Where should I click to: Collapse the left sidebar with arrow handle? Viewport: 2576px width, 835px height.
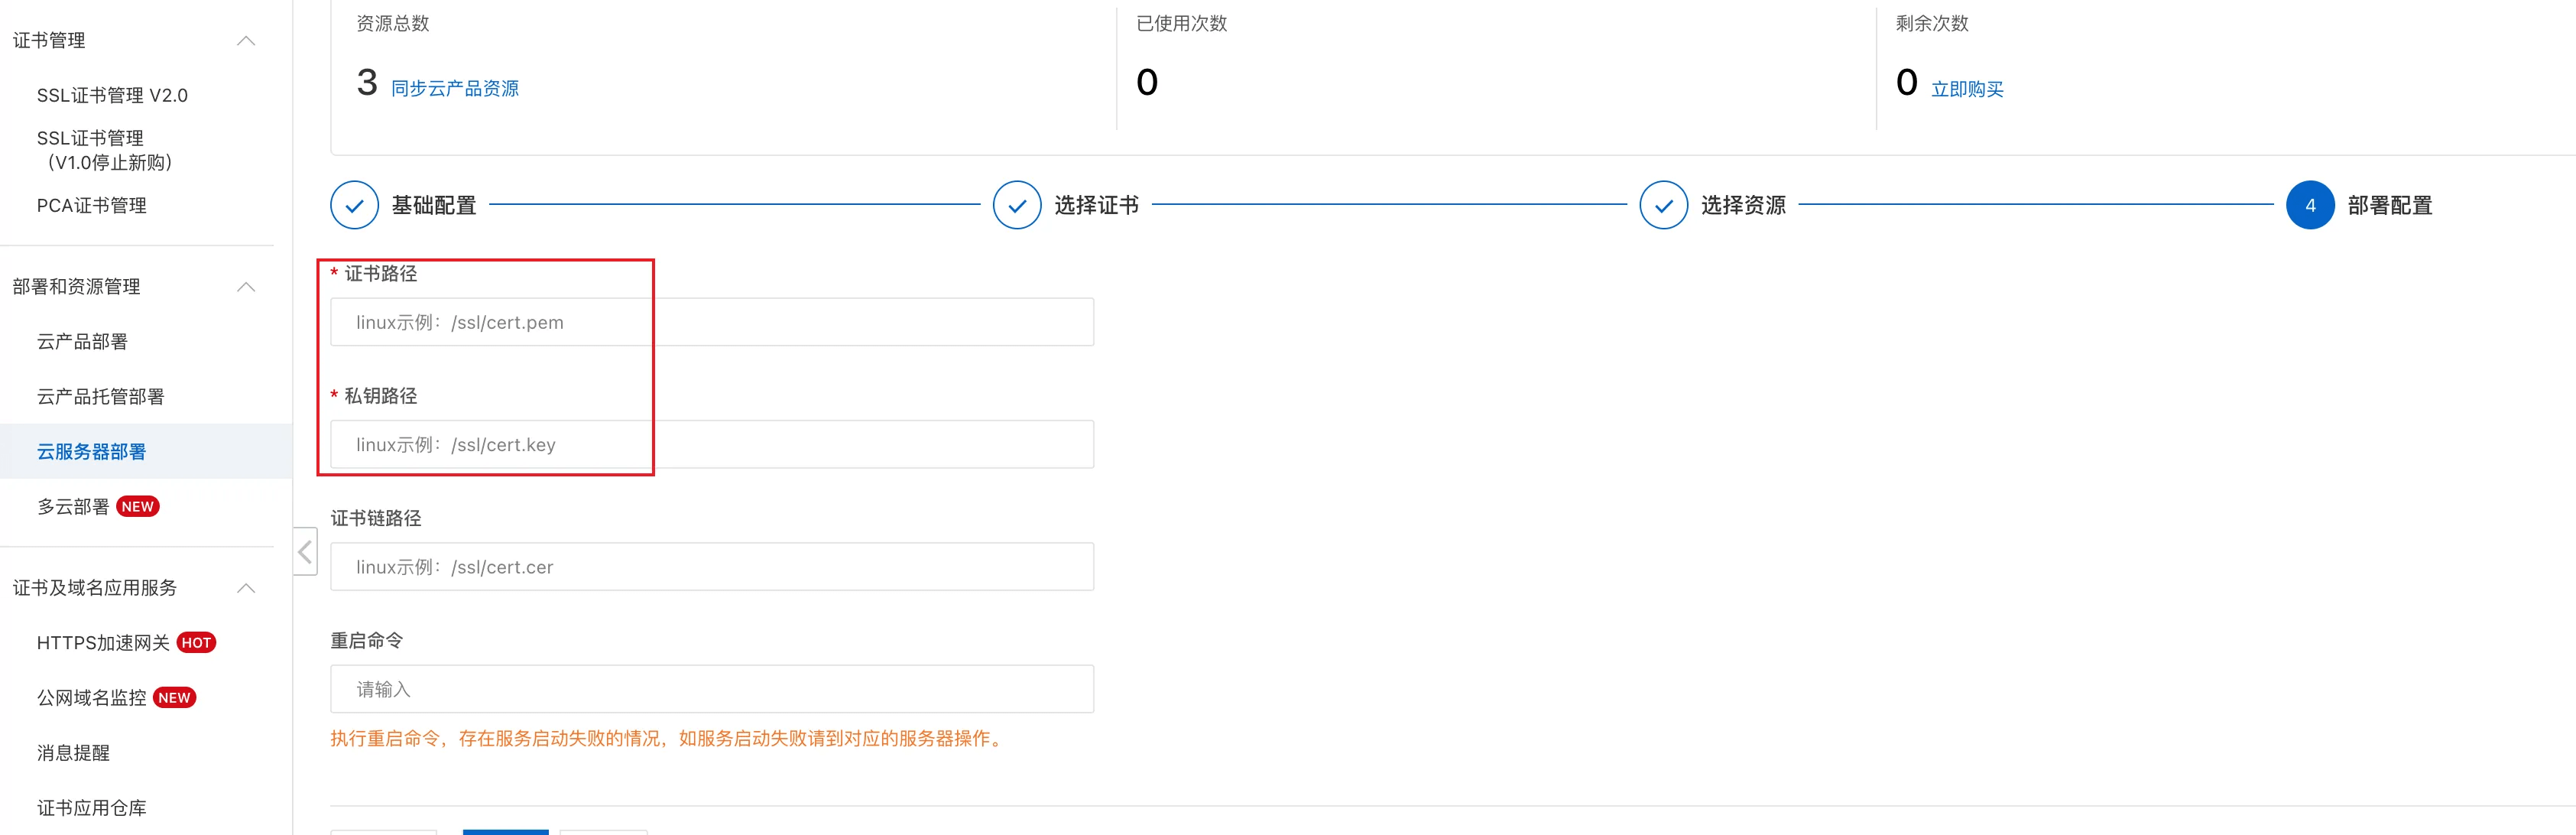click(305, 551)
